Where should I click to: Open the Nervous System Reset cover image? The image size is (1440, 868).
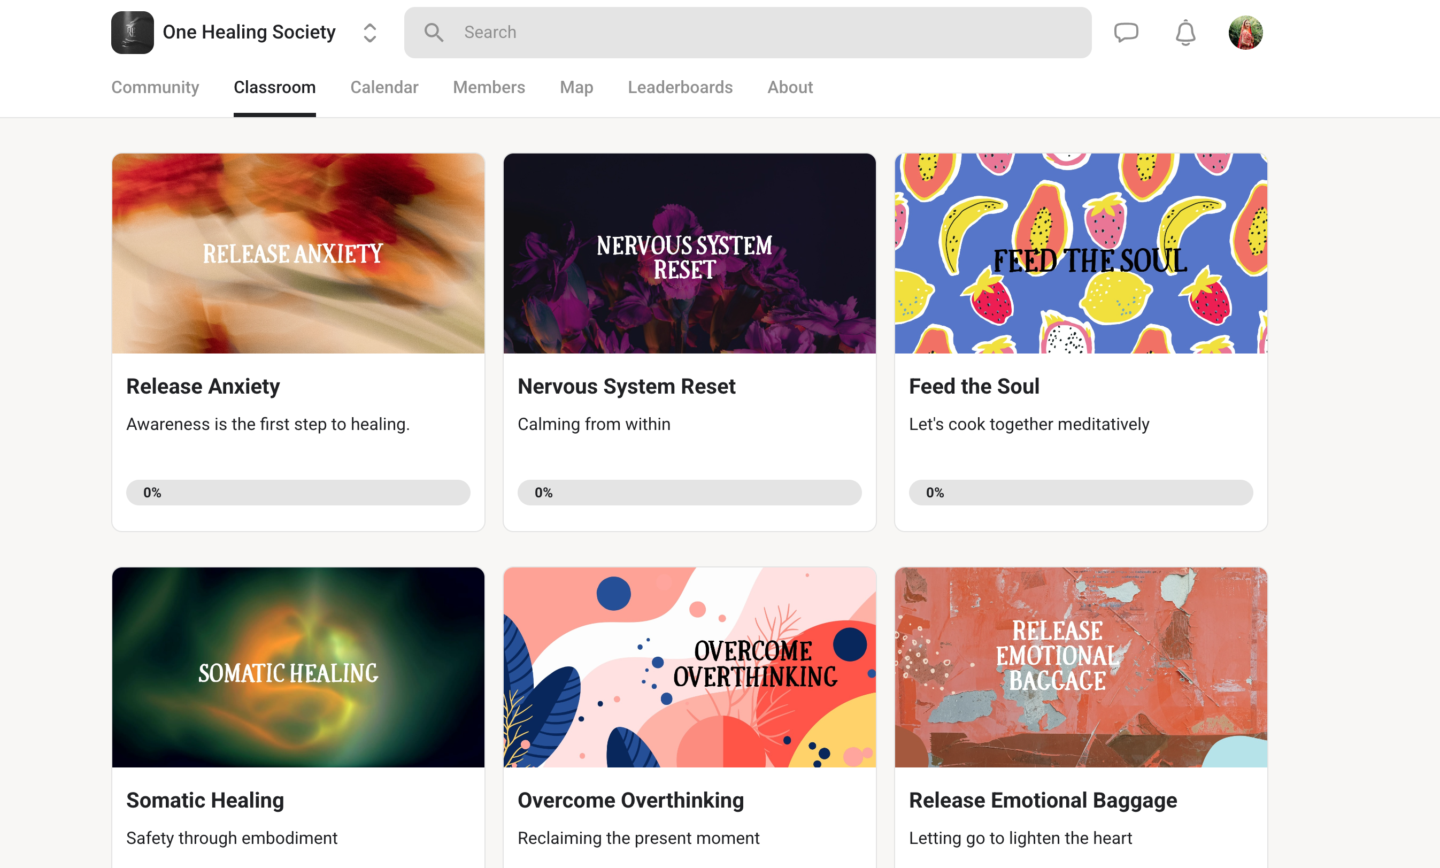tap(690, 253)
